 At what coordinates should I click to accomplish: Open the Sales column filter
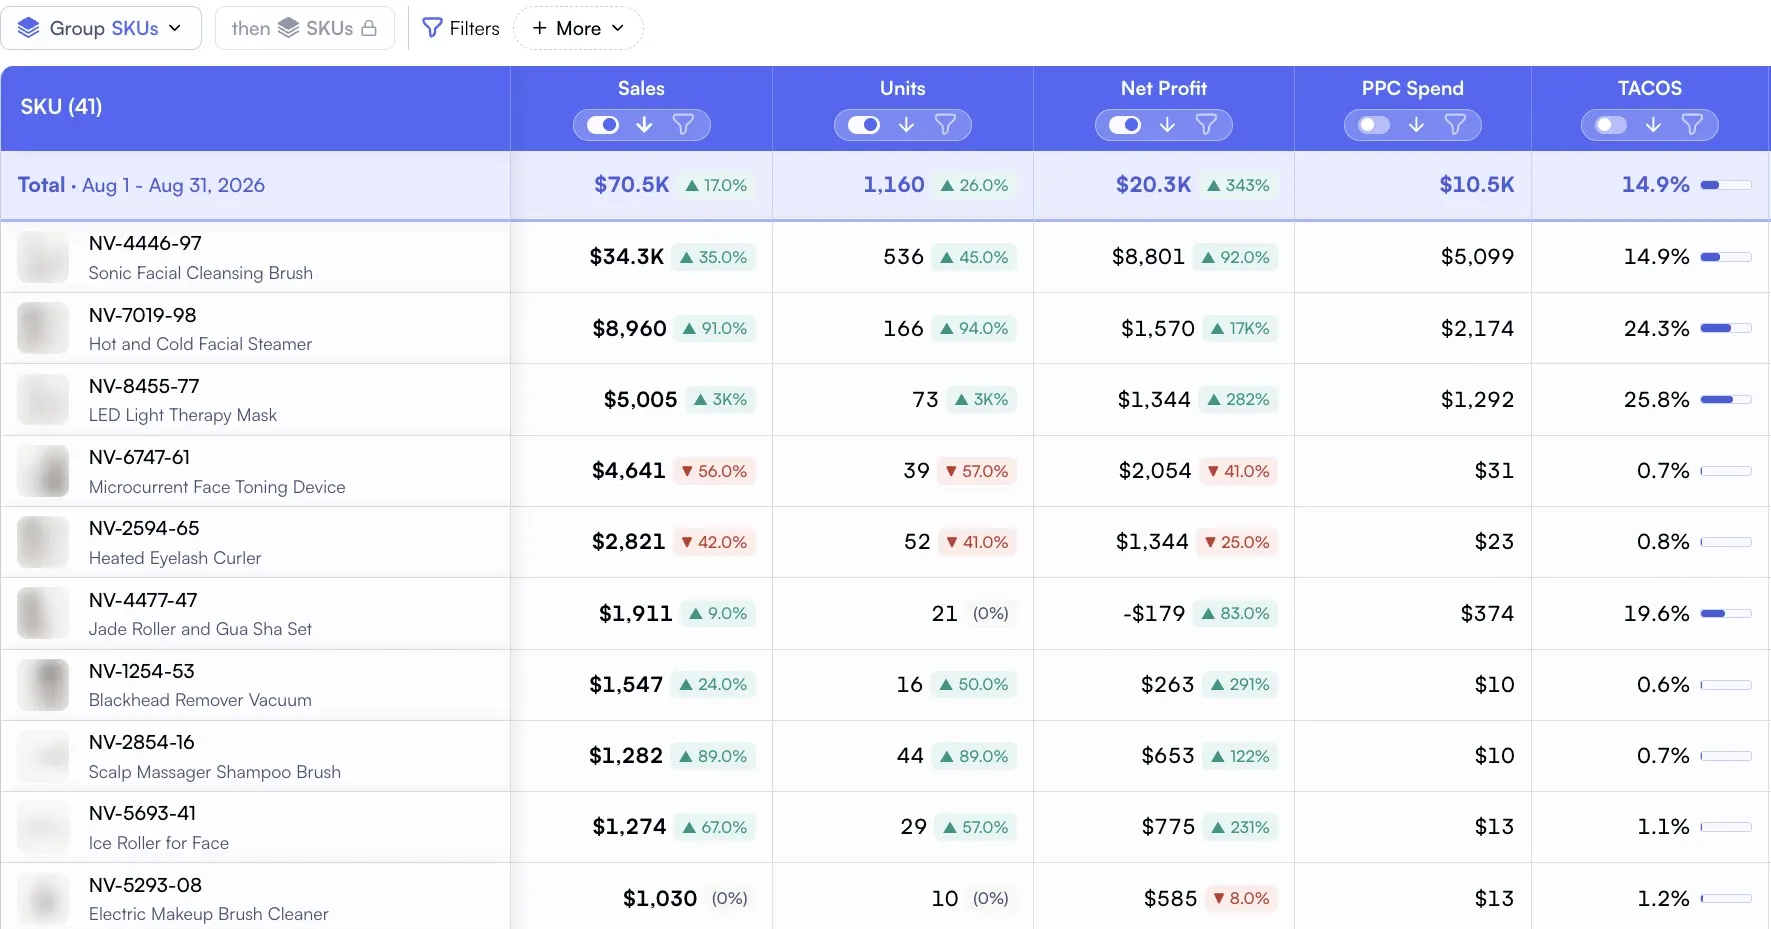(x=683, y=125)
